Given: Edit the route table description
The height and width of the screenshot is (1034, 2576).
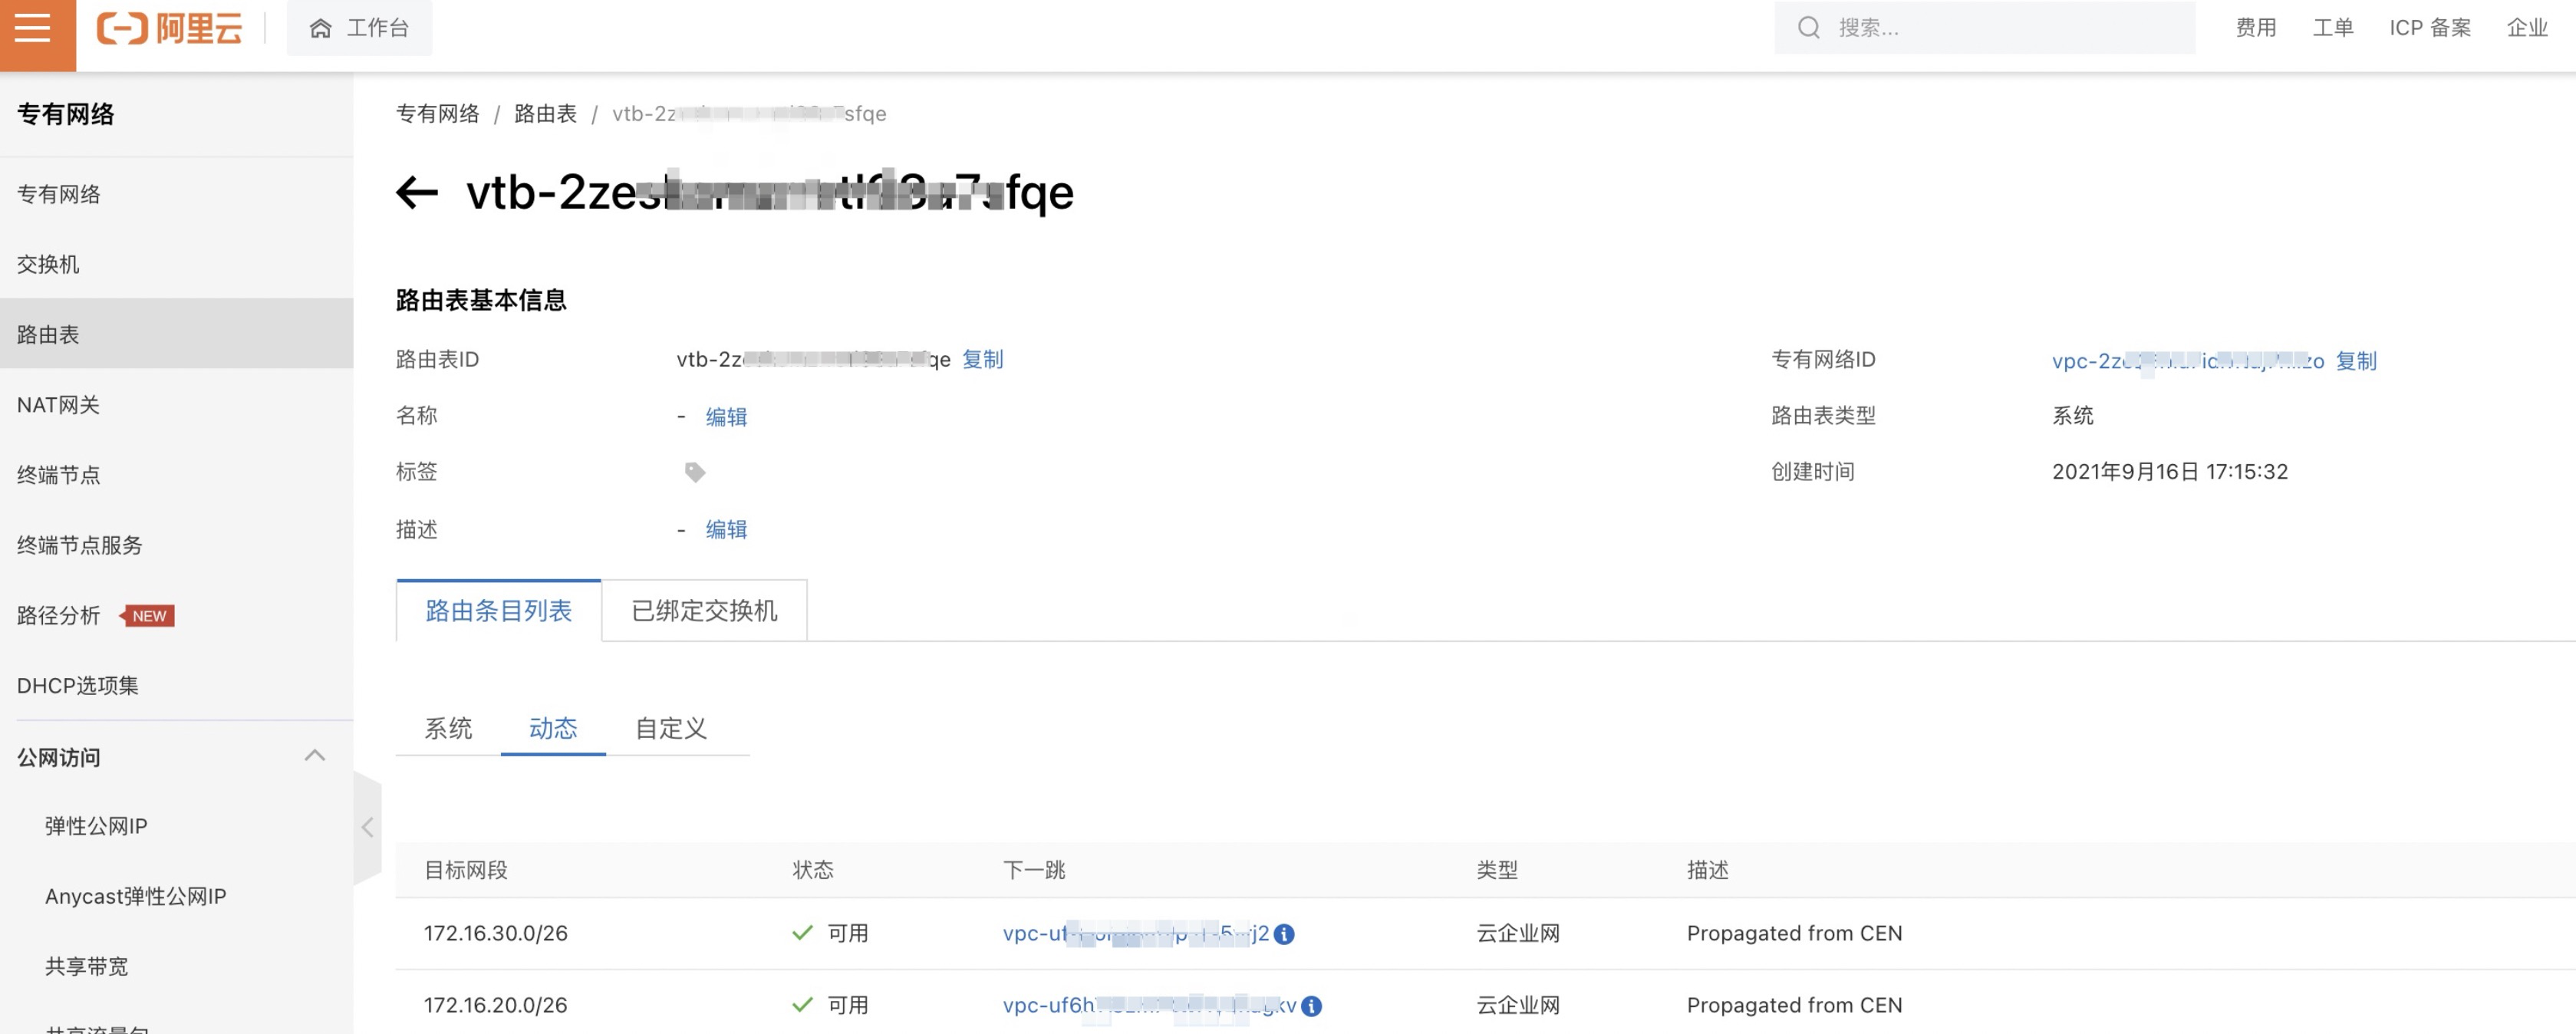Looking at the screenshot, I should coord(726,530).
